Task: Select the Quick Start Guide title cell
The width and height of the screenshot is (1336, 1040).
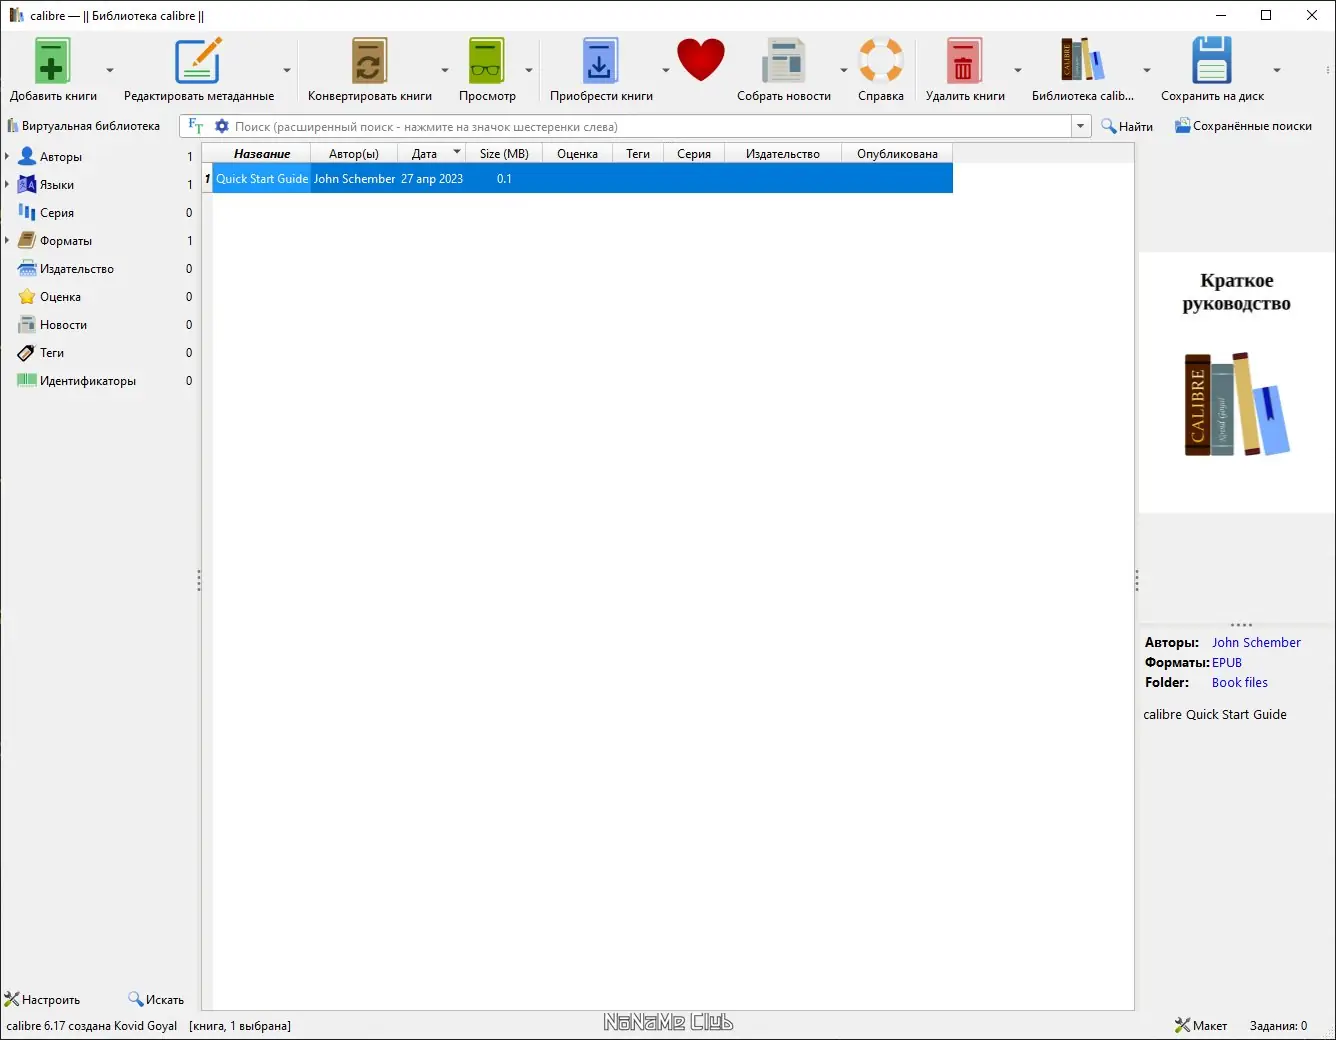Action: (262, 178)
